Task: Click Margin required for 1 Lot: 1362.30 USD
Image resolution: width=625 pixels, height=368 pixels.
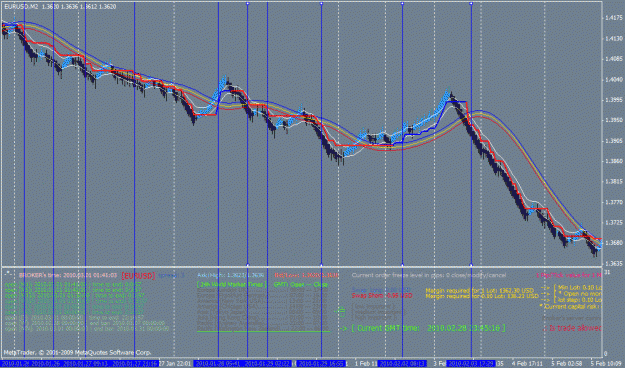Action: click(480, 291)
